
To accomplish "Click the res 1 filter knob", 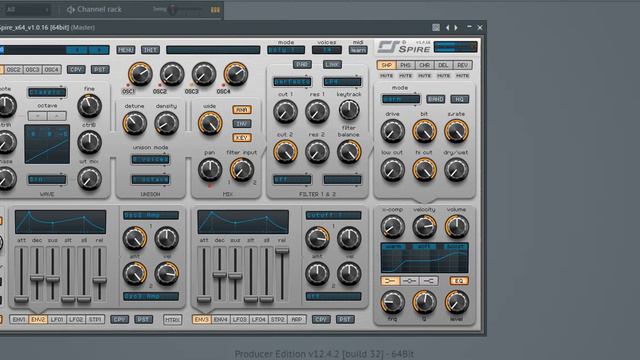I will pyautogui.click(x=317, y=111).
